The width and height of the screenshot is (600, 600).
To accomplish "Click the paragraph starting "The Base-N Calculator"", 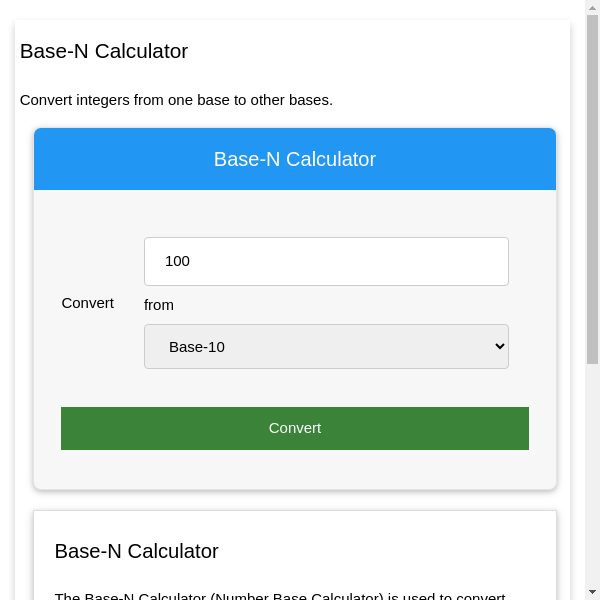I will click(x=280, y=596).
